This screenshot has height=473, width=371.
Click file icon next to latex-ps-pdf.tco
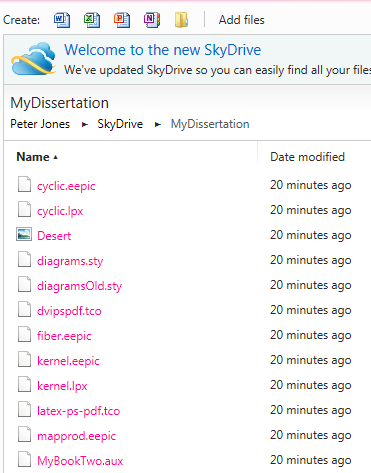[x=24, y=409]
